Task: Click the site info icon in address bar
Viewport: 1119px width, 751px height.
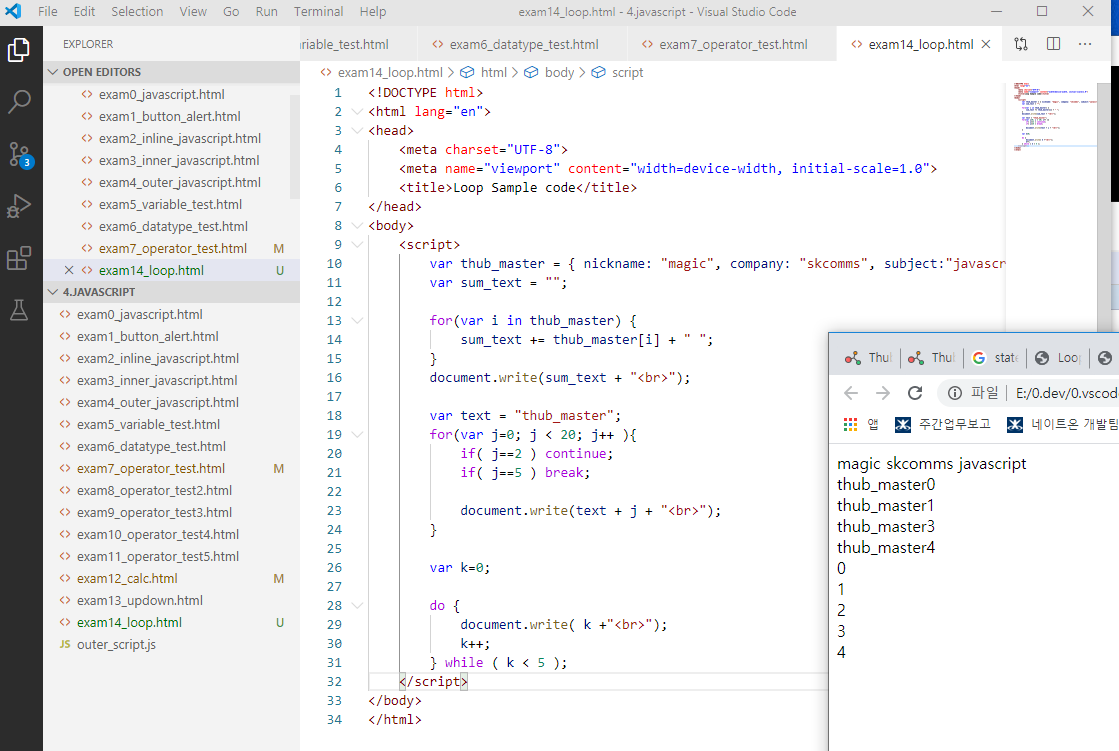Action: point(954,393)
